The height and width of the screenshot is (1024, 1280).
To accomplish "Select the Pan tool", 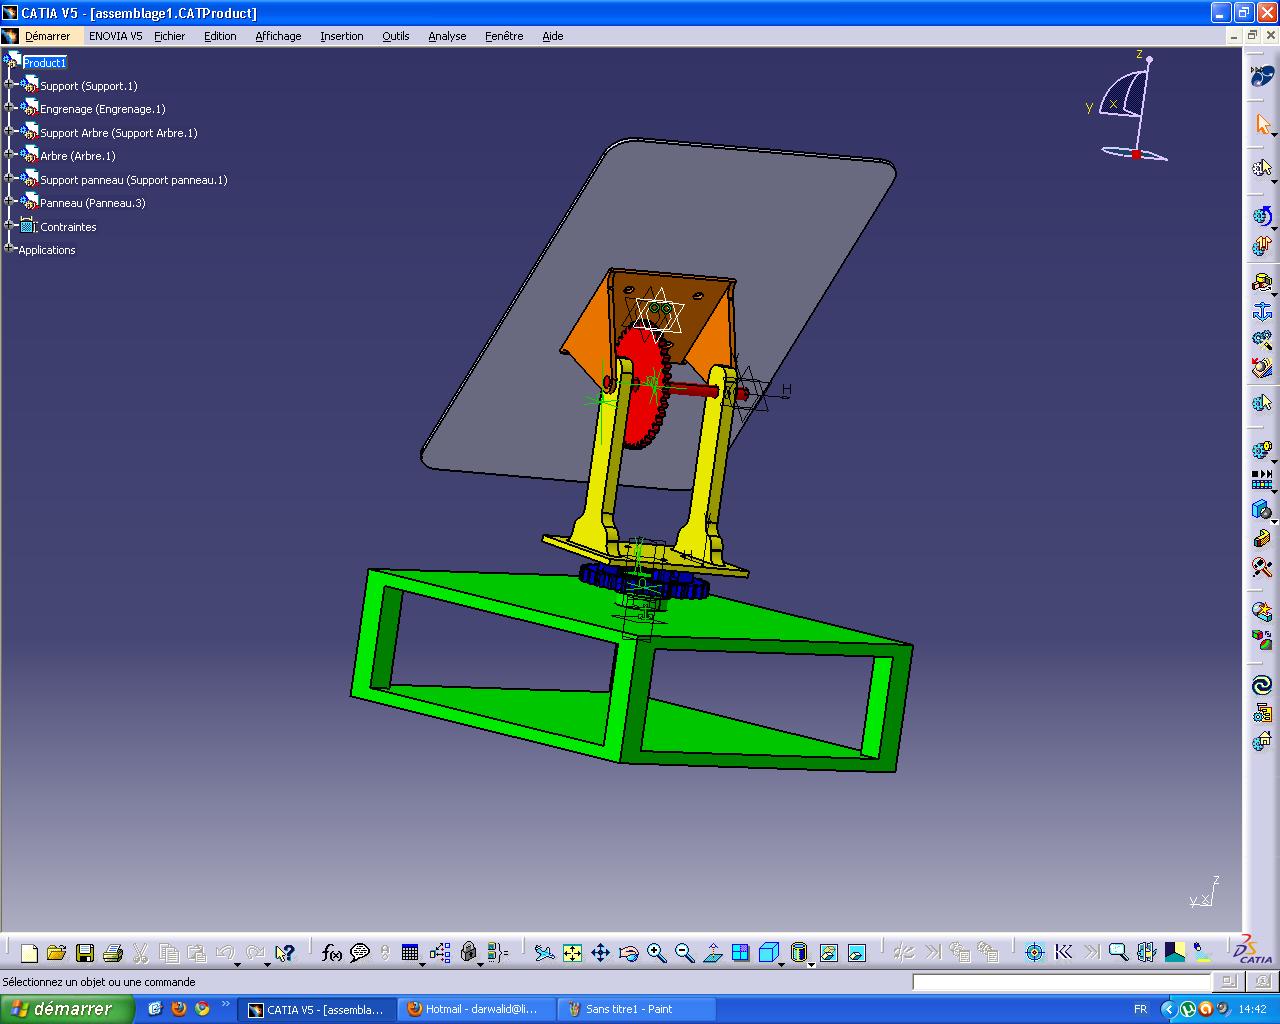I will pyautogui.click(x=600, y=953).
